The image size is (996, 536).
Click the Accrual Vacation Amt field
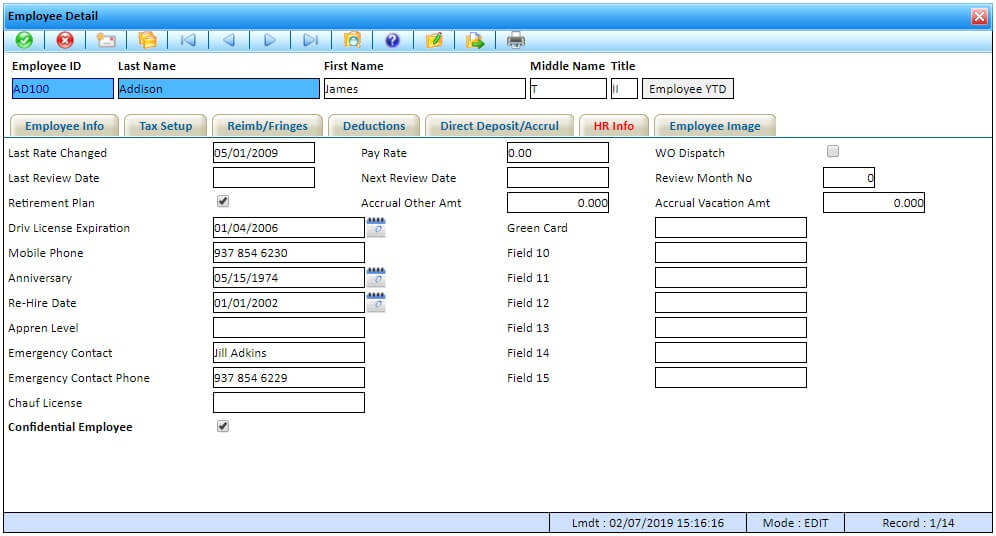(x=874, y=203)
